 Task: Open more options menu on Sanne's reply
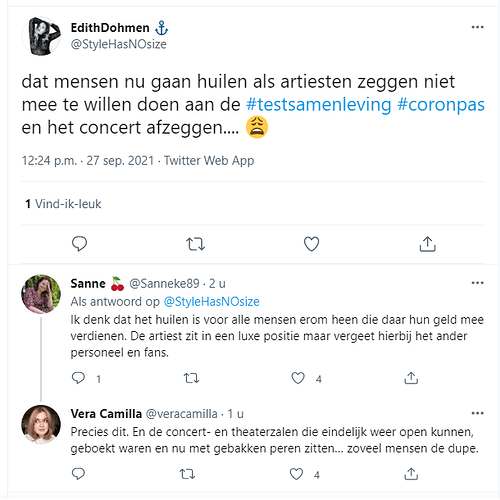point(477,283)
